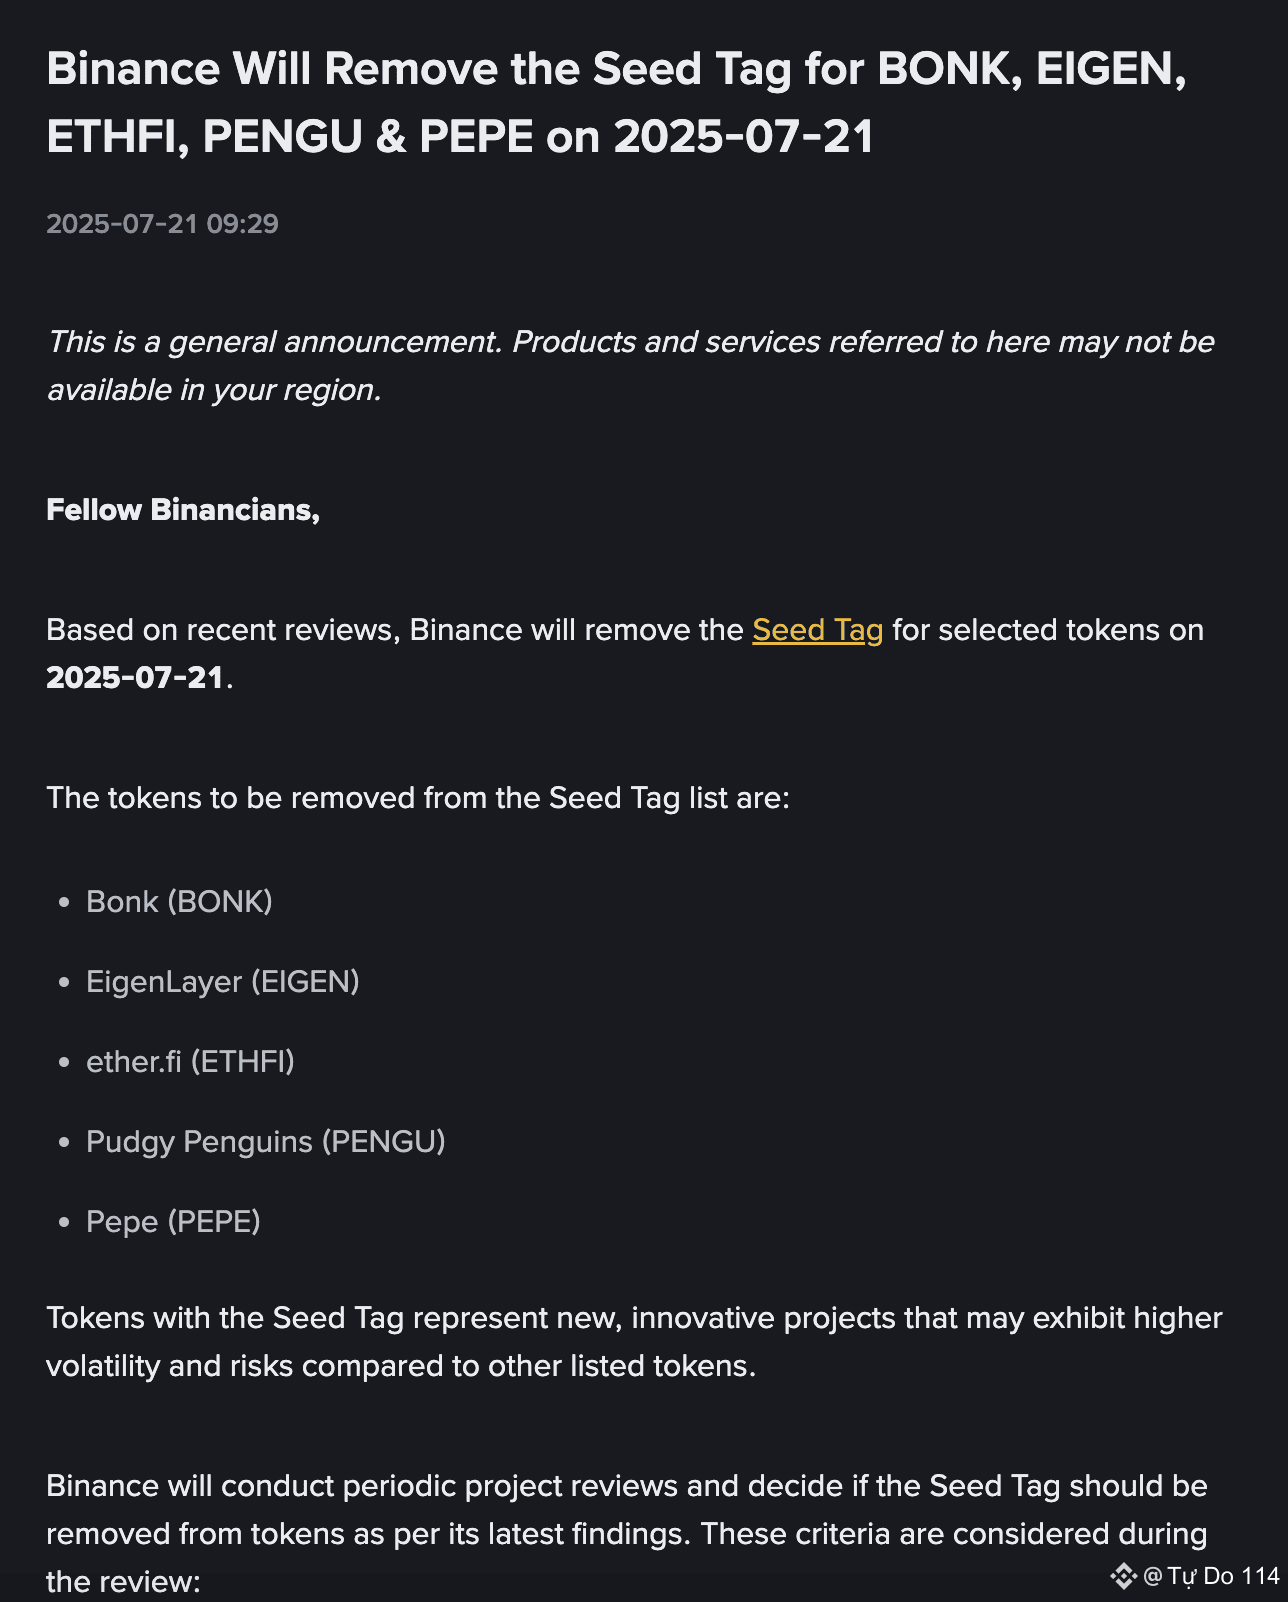The width and height of the screenshot is (1288, 1602).
Task: Select the ether.fi (ETHFI) list item
Action: [190, 1062]
